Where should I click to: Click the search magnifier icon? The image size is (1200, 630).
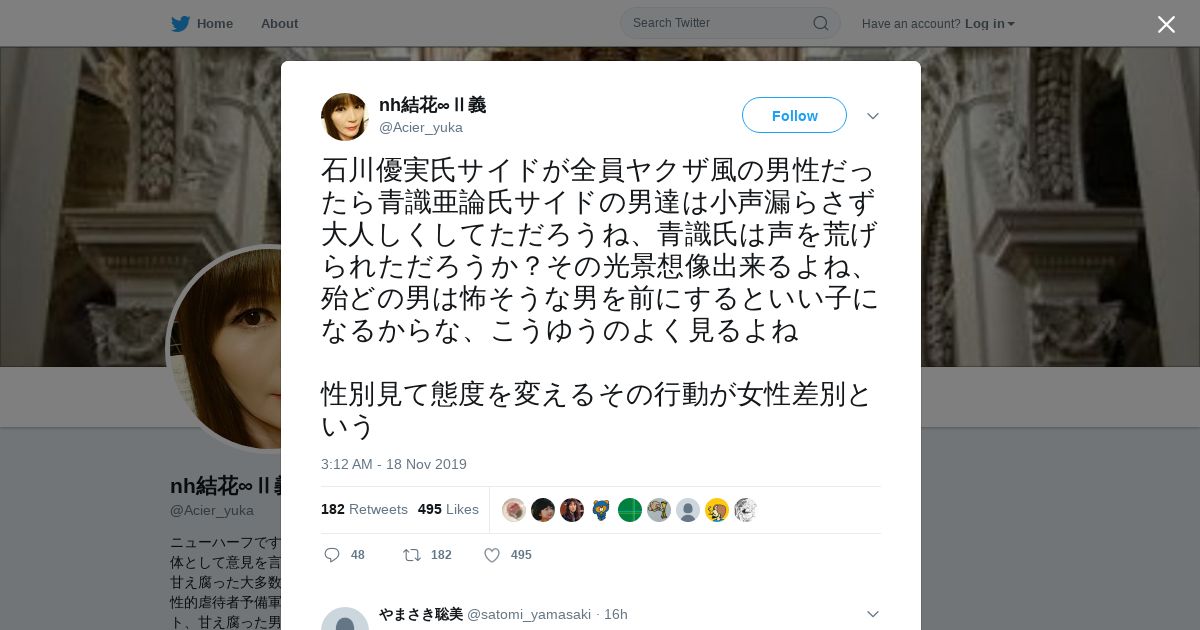pos(820,23)
